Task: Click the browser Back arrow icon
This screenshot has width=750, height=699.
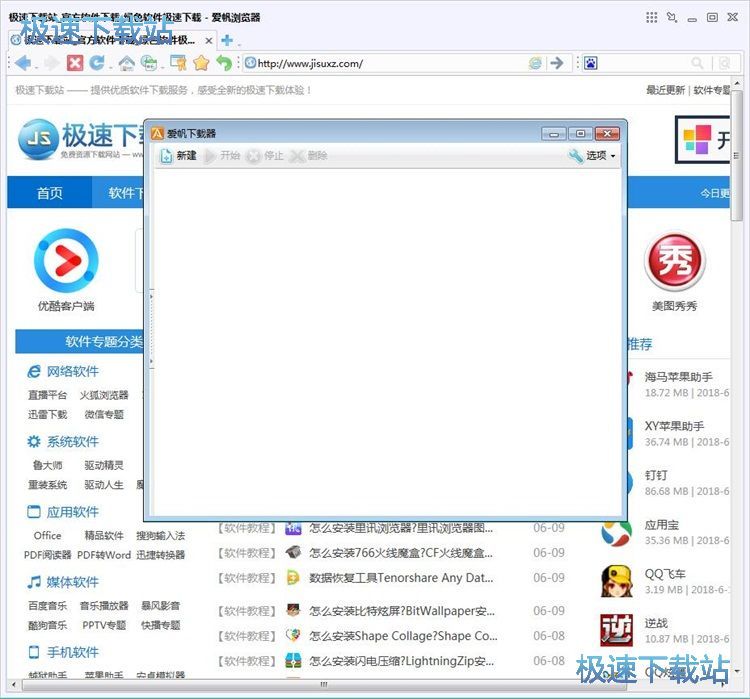Action: tap(22, 63)
